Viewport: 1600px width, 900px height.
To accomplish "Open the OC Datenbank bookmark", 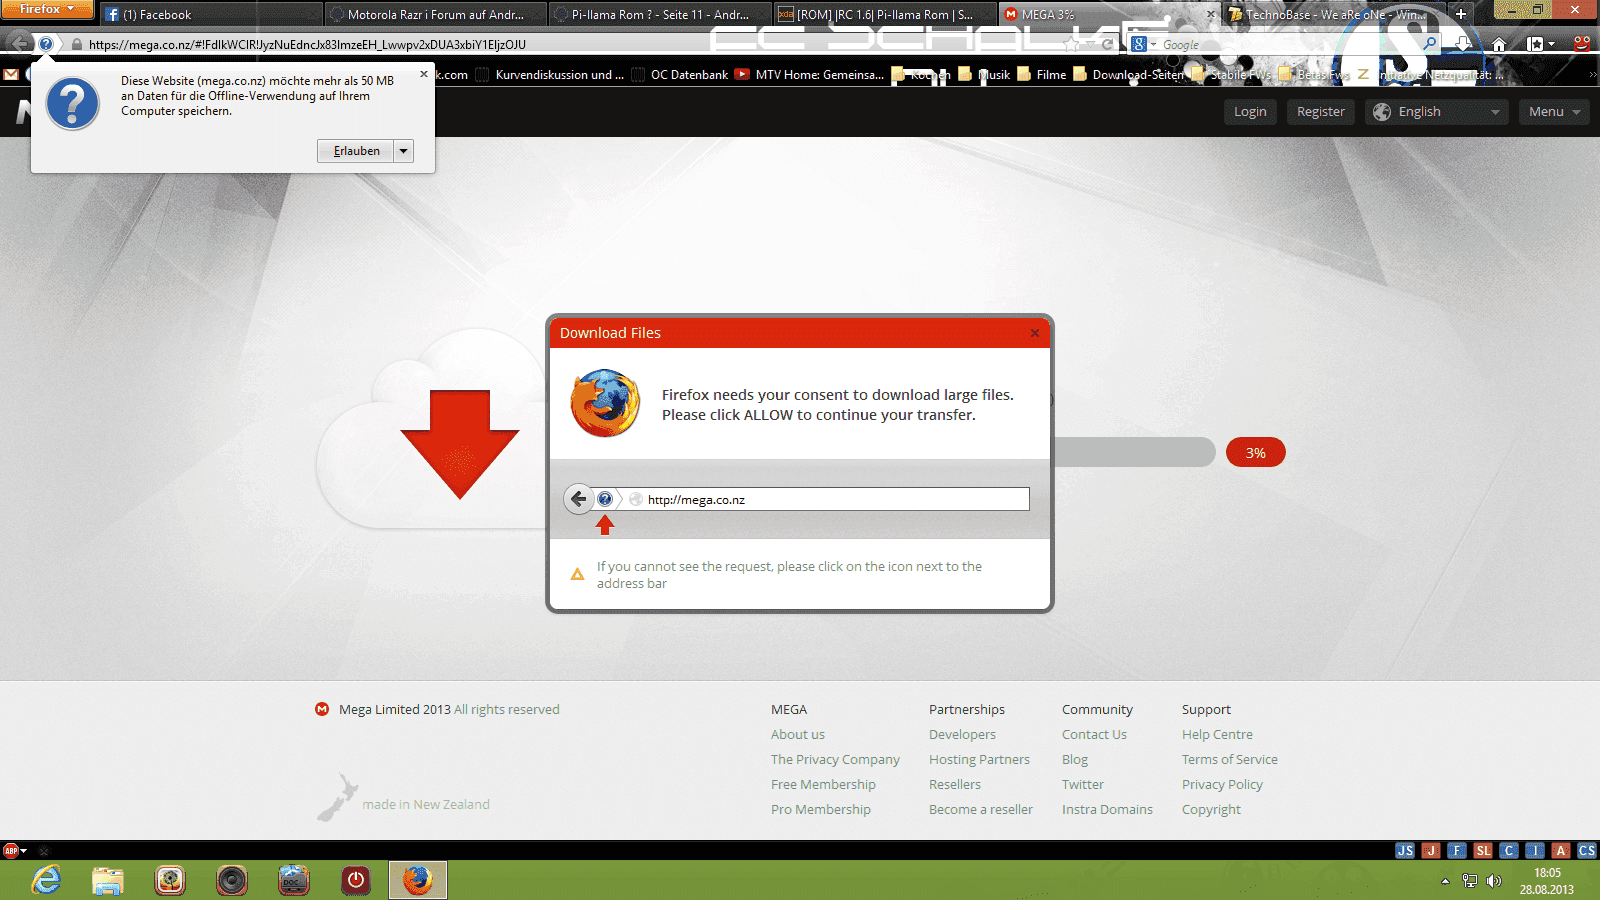I will [680, 74].
